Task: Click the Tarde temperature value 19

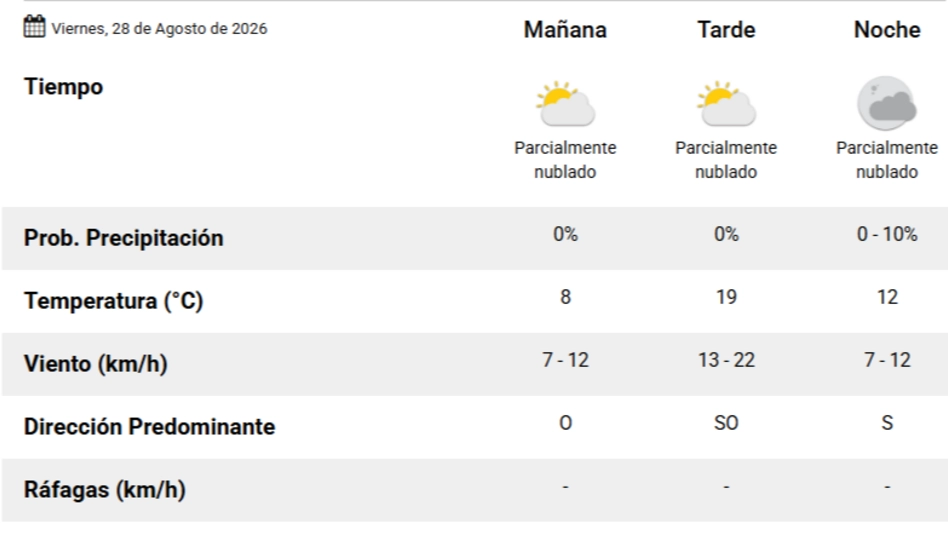Action: click(726, 297)
